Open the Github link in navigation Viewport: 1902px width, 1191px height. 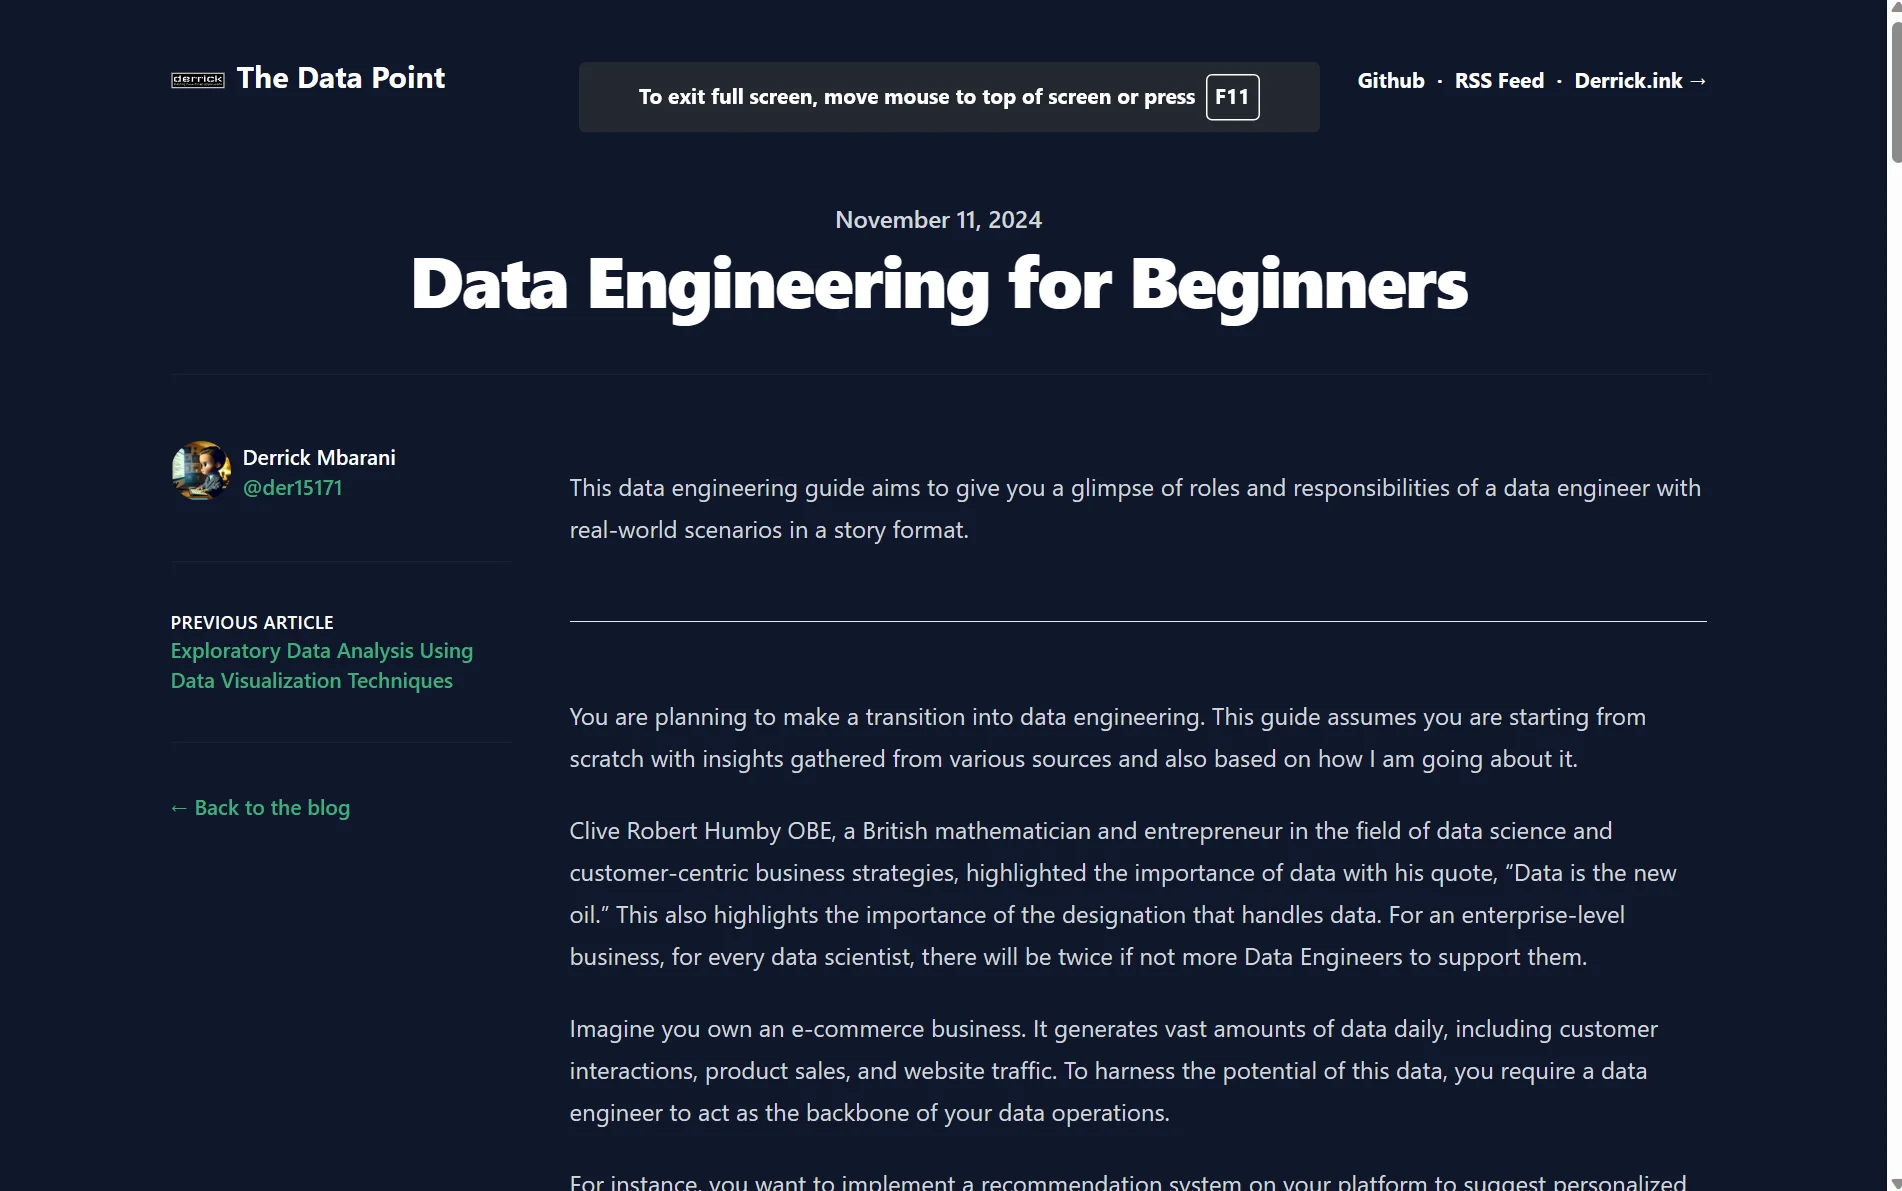pos(1390,81)
